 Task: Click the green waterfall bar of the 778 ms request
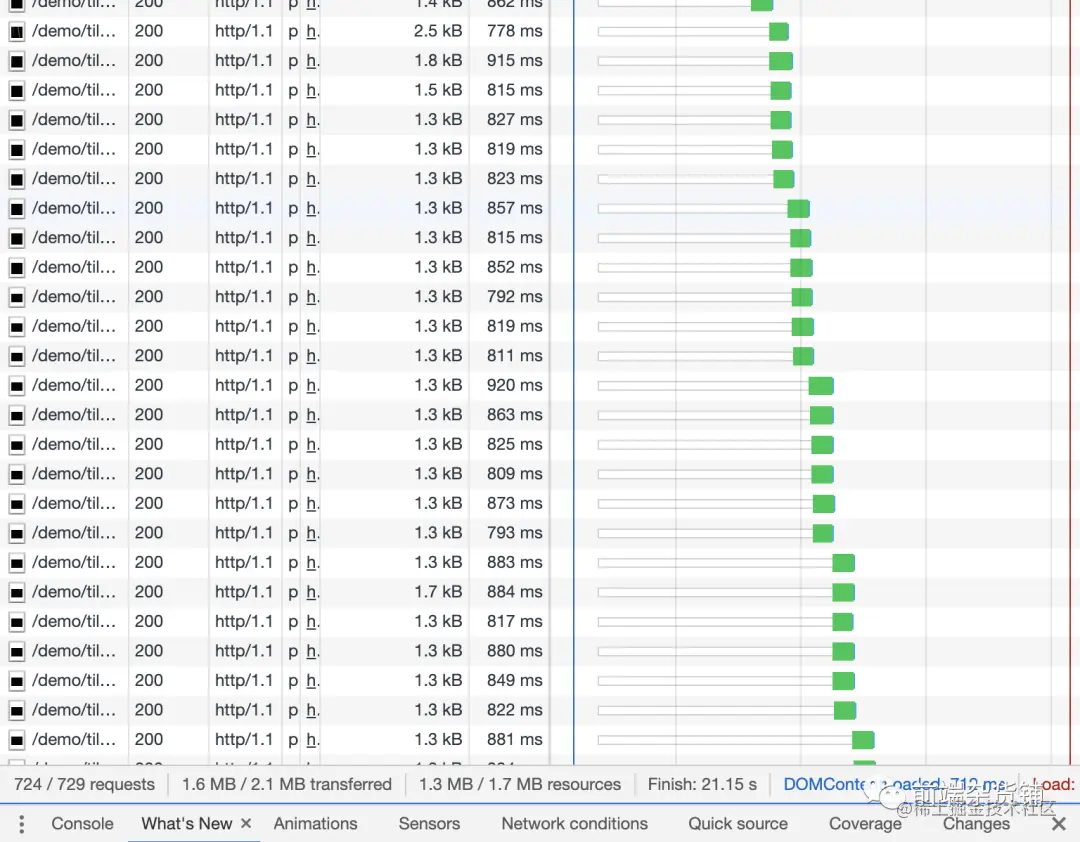click(x=778, y=32)
